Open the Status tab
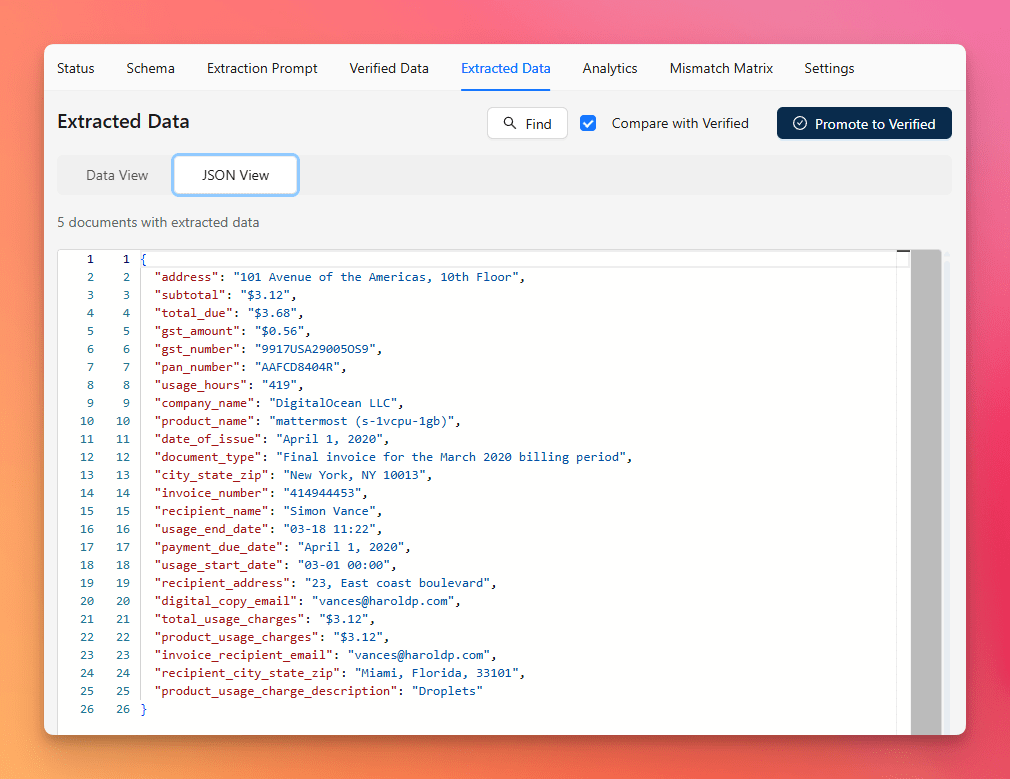1010x779 pixels. coord(76,69)
